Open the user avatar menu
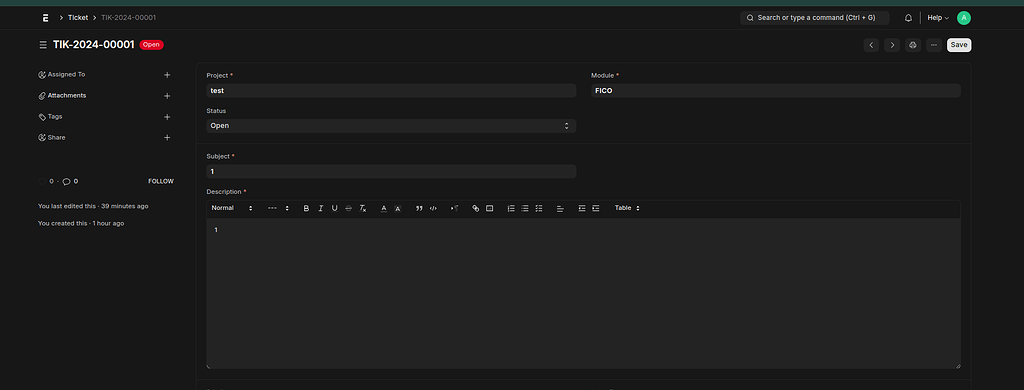The height and width of the screenshot is (390, 1024). [963, 18]
